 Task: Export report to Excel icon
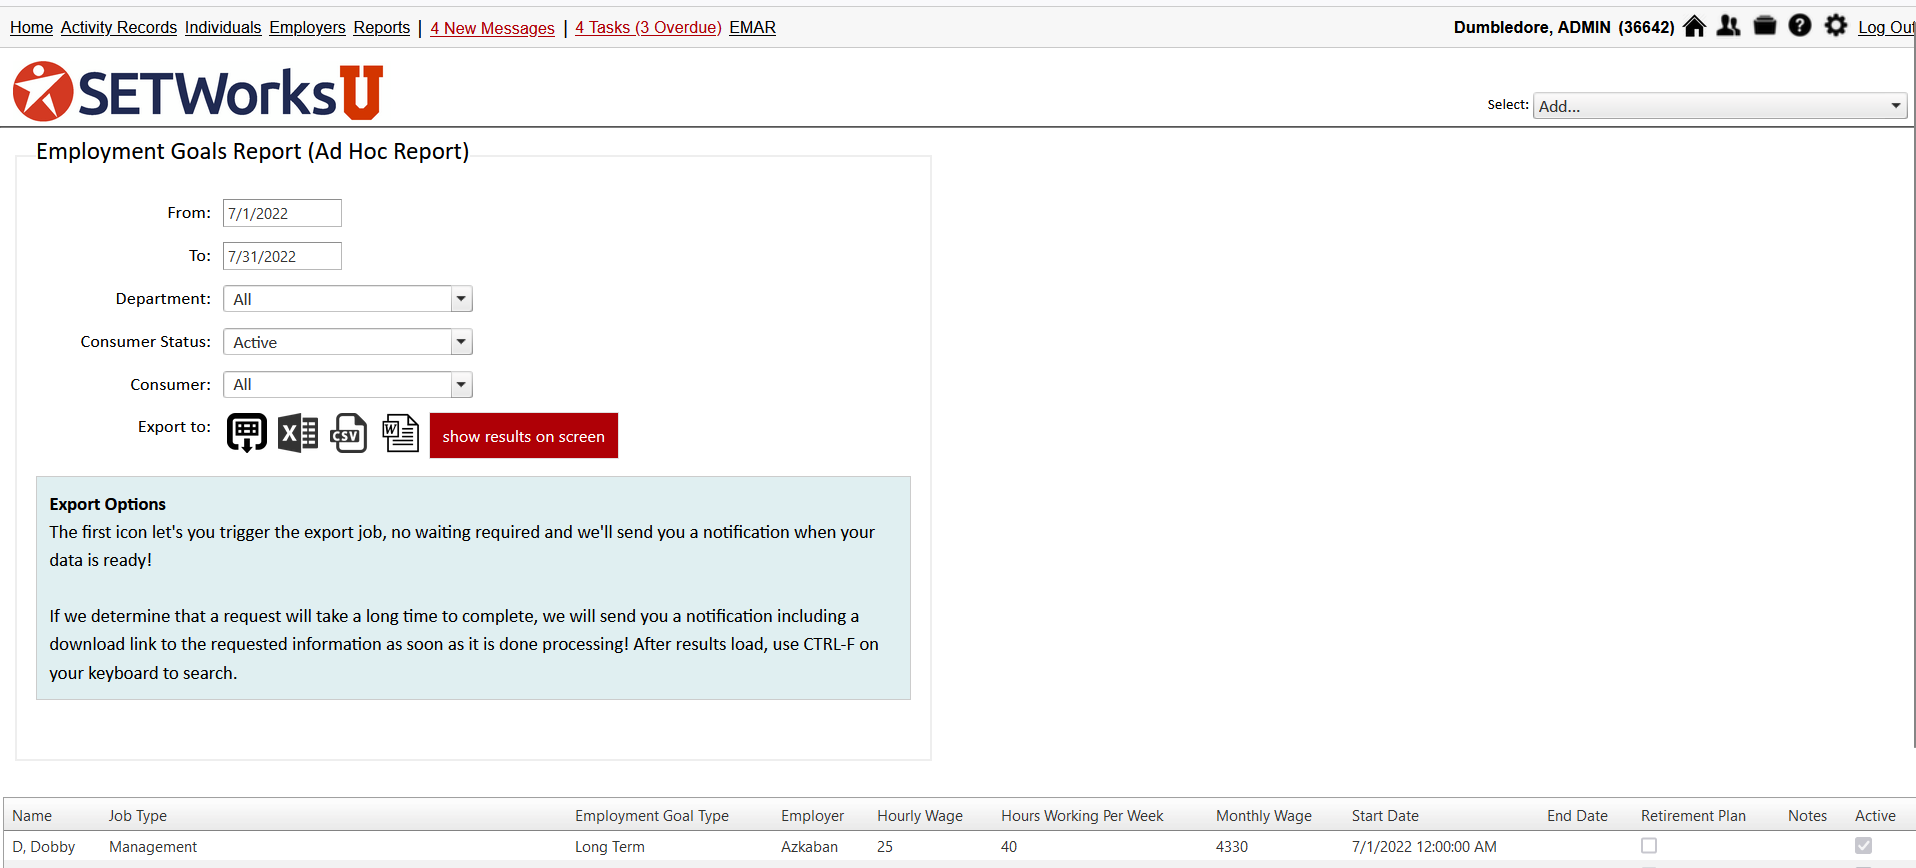point(298,433)
